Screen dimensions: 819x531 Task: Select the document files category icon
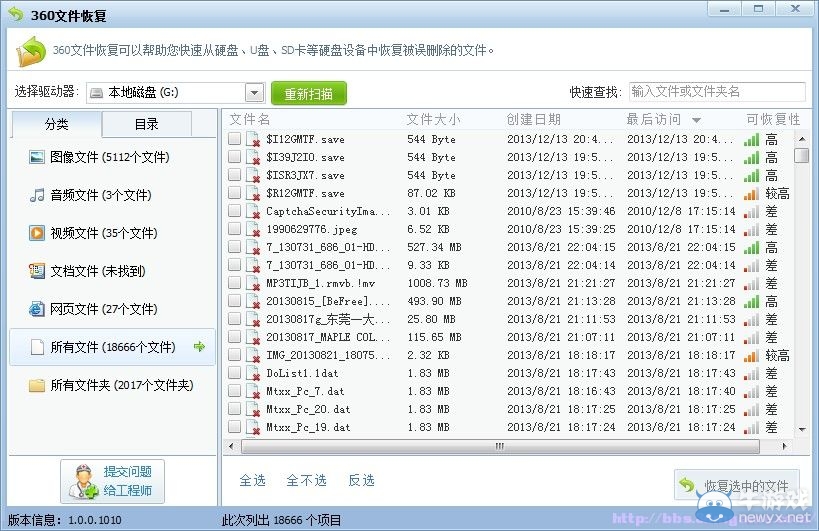pos(37,271)
